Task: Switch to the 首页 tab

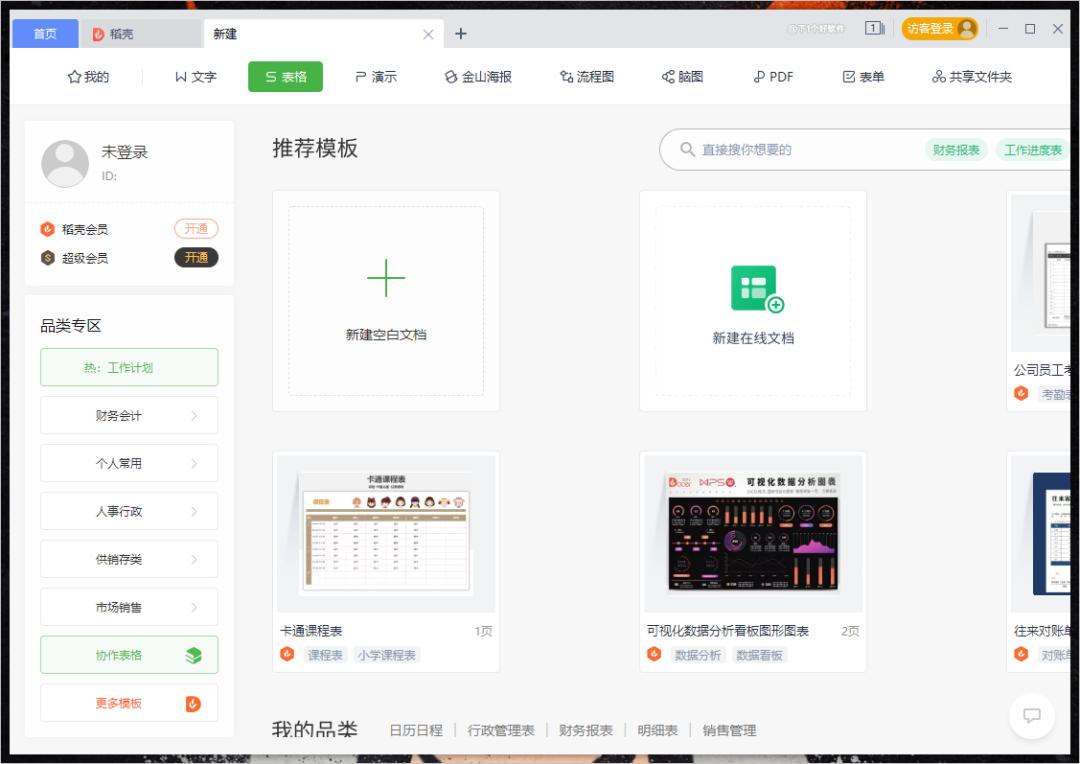Action: tap(44, 33)
